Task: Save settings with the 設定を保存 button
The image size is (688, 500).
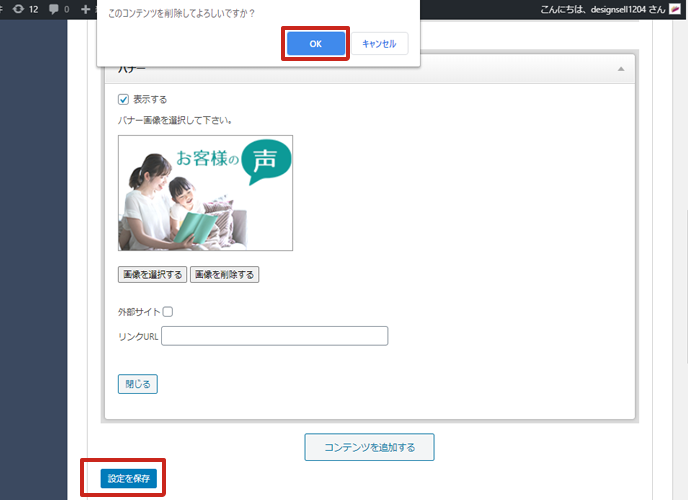Action: tap(128, 478)
